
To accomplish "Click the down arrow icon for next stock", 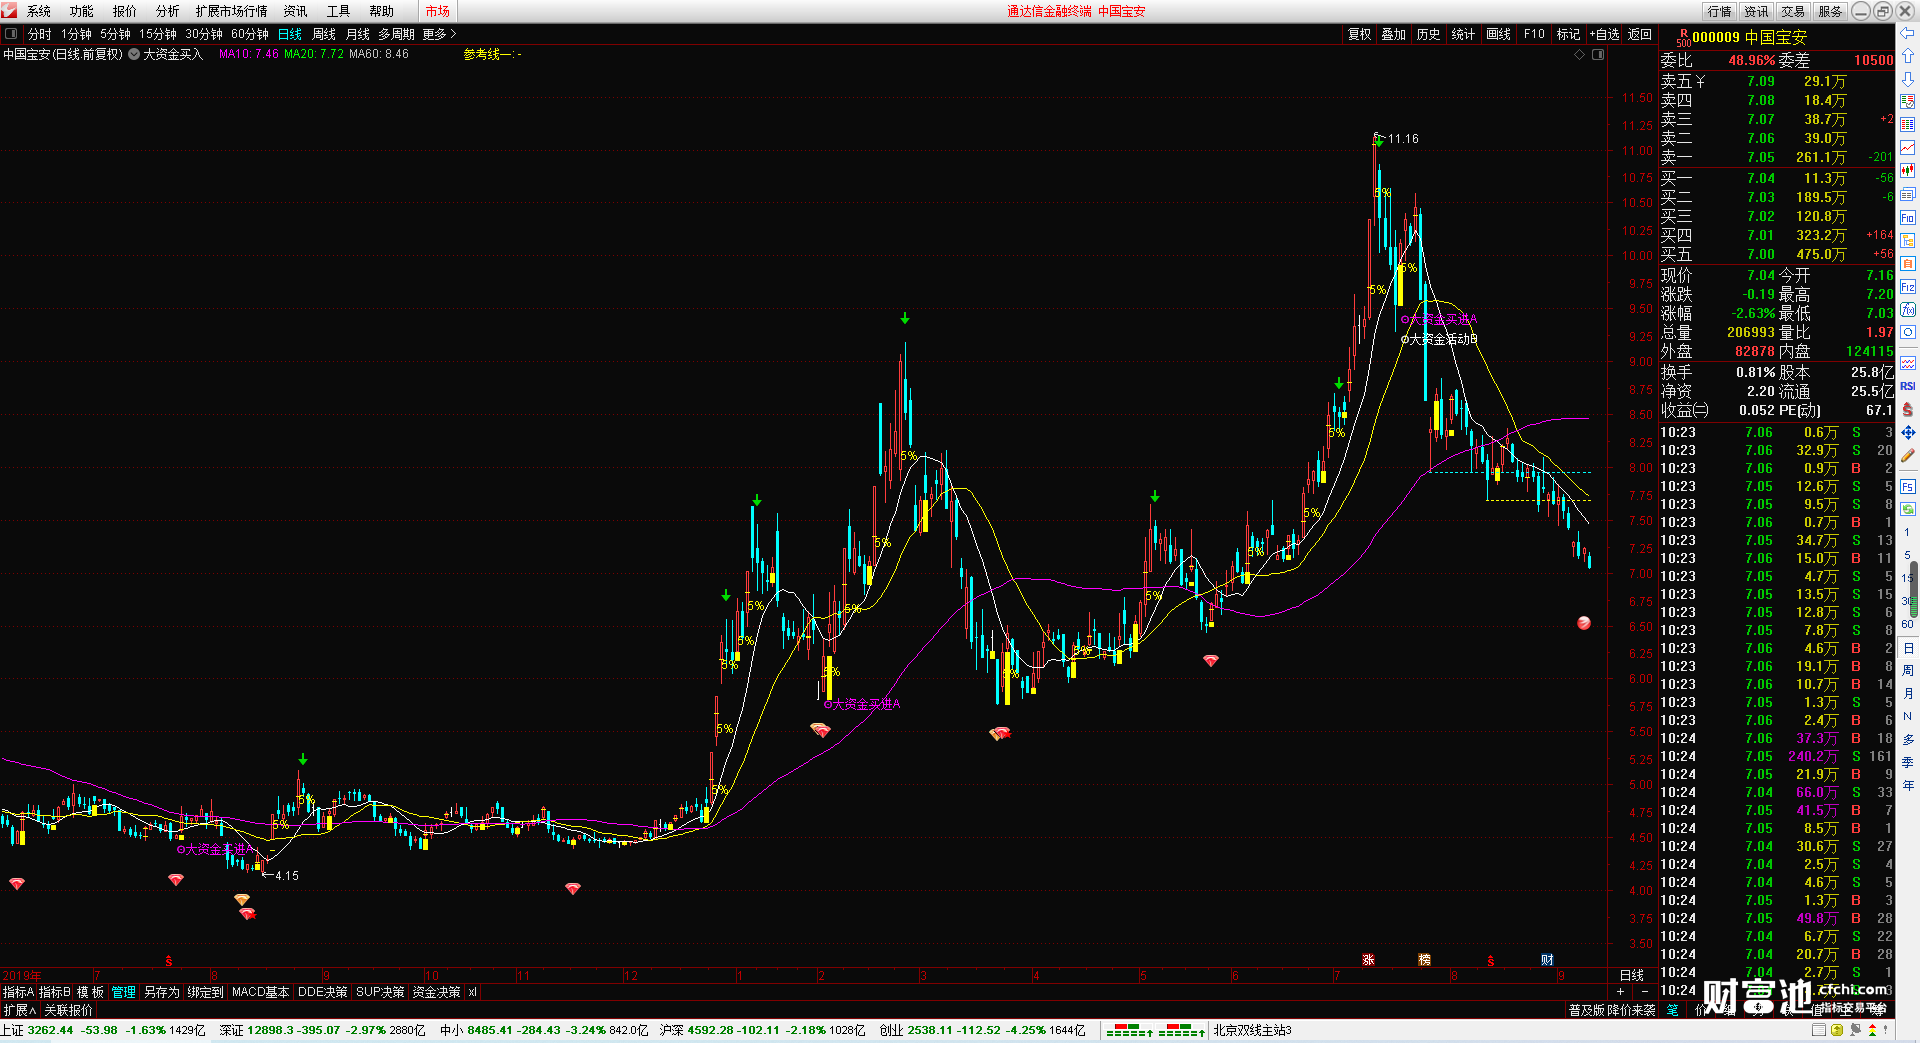I will (1908, 78).
